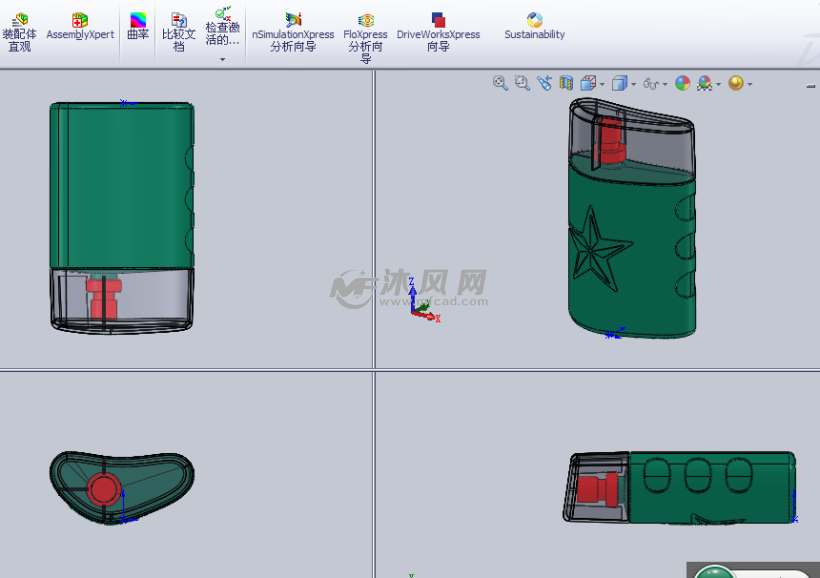Viewport: 820px width, 578px height.
Task: Click the Previous View icon
Action: pyautogui.click(x=544, y=83)
